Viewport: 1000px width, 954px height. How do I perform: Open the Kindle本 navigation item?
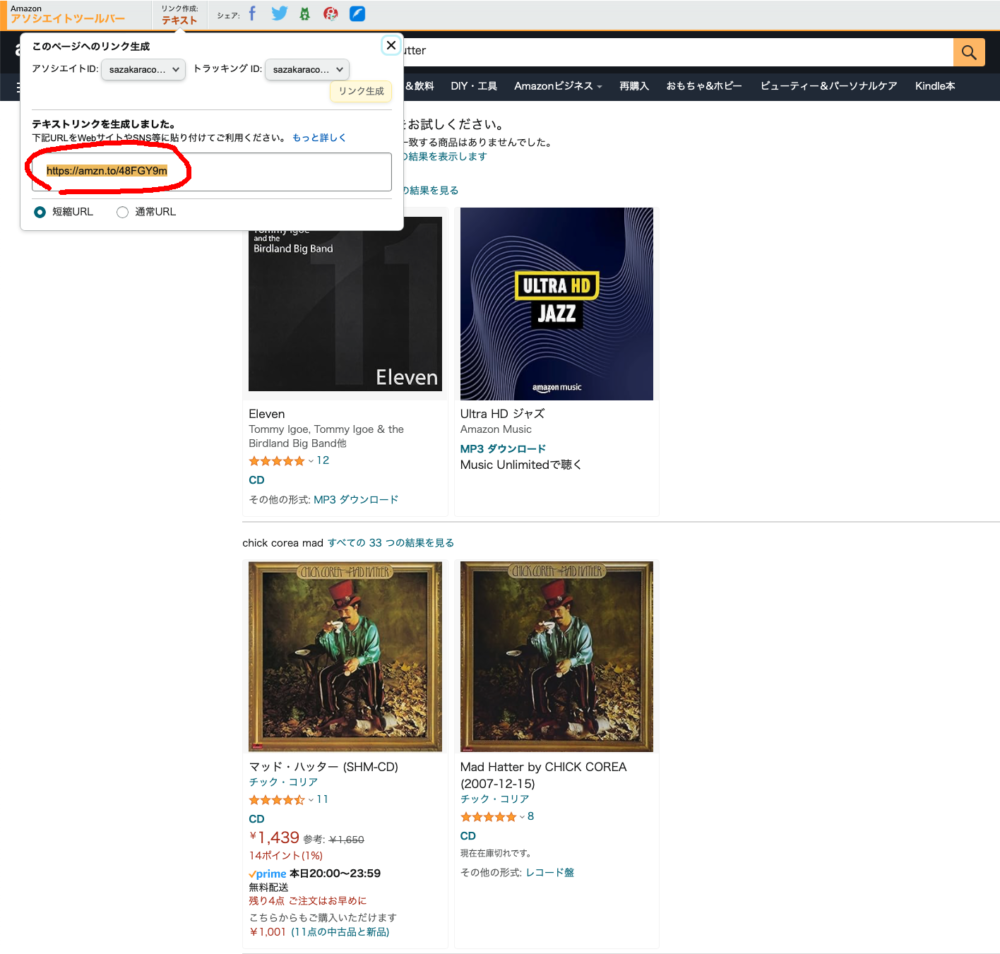[x=935, y=86]
